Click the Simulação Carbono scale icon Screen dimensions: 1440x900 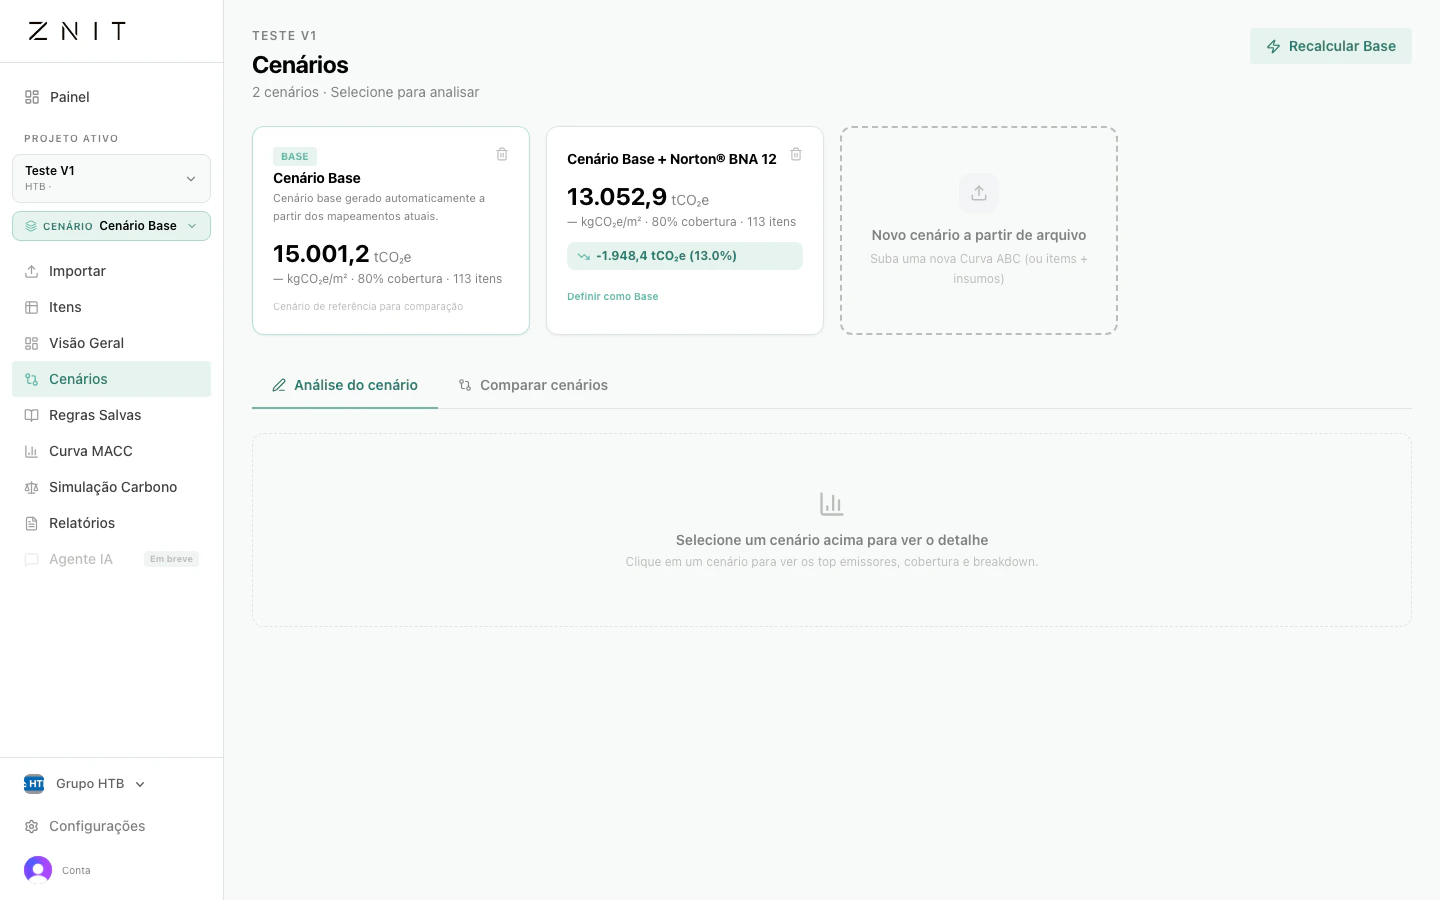(32, 487)
